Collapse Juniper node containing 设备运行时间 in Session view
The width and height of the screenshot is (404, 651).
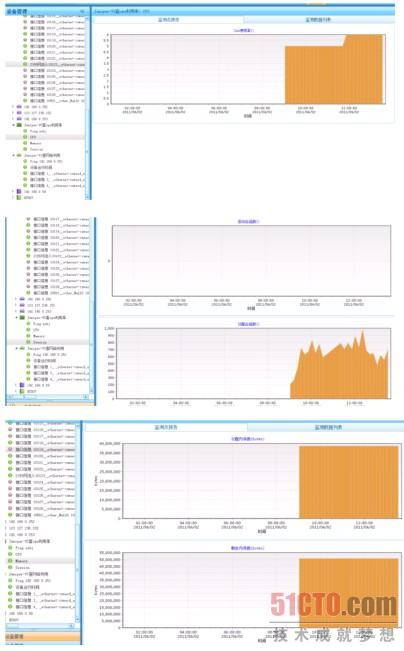coord(17,348)
